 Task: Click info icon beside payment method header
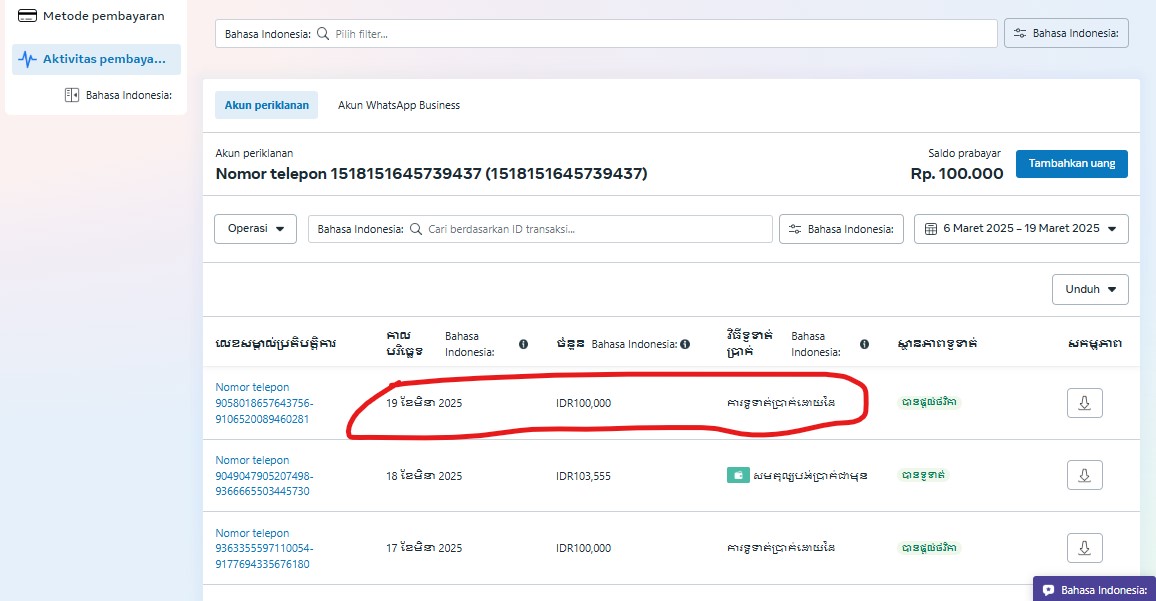(864, 344)
